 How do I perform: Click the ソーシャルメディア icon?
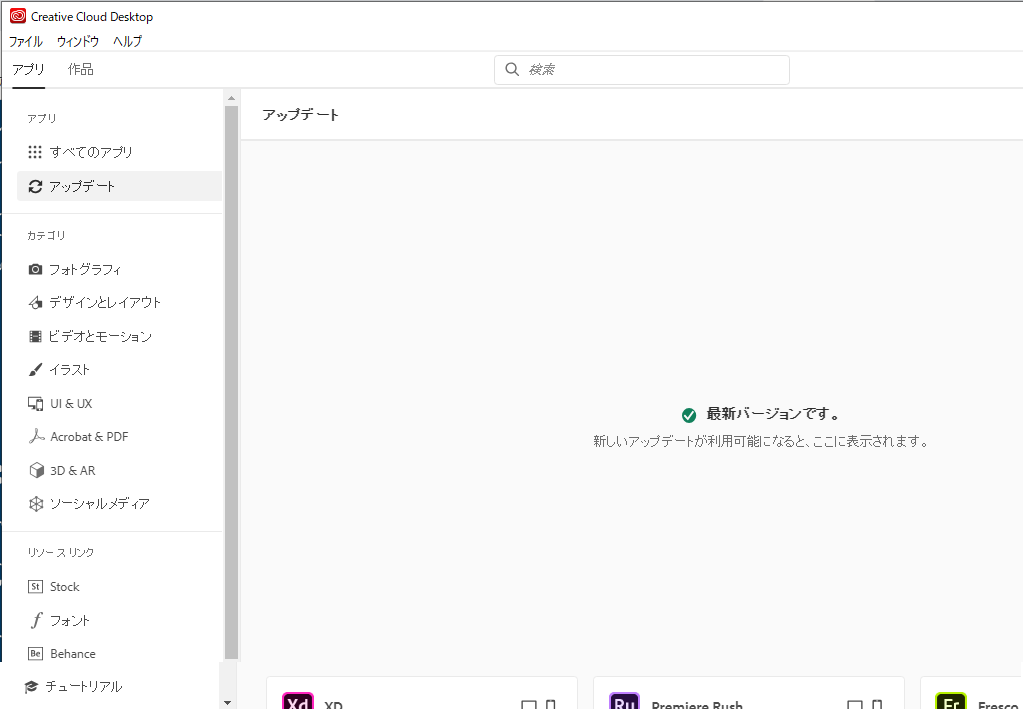click(36, 504)
